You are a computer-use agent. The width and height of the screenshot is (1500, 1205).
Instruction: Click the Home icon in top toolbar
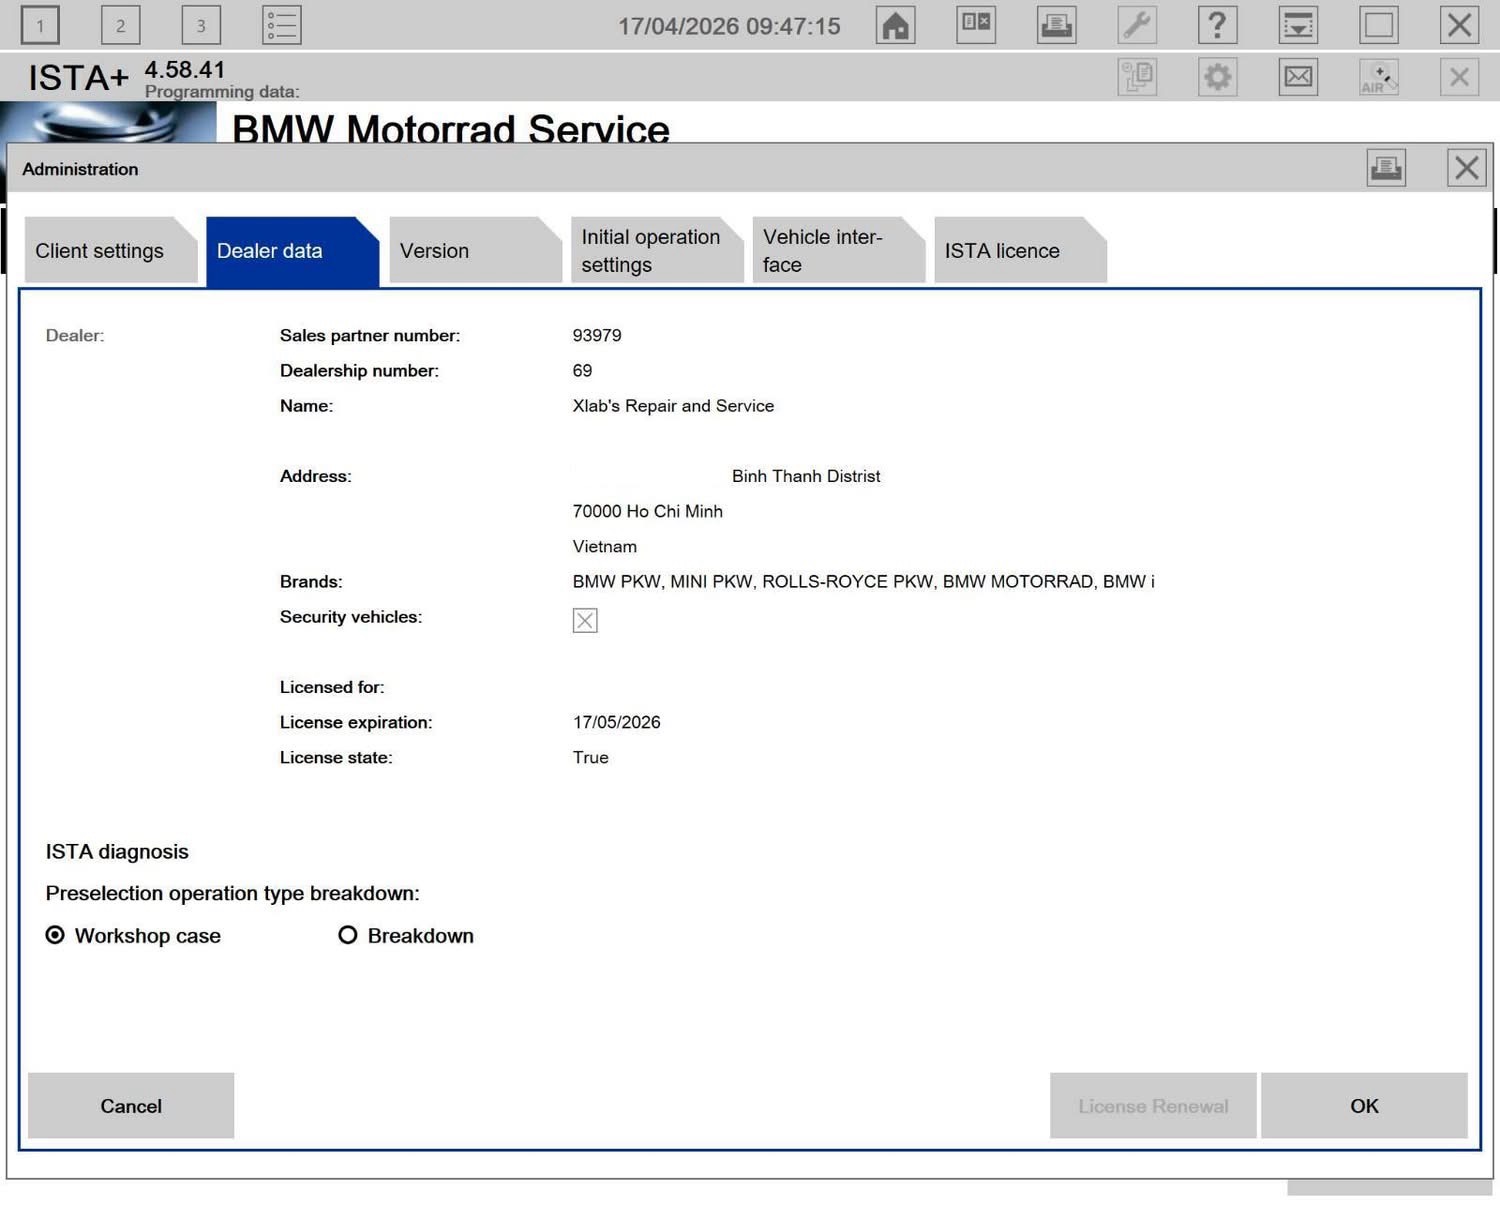(895, 25)
